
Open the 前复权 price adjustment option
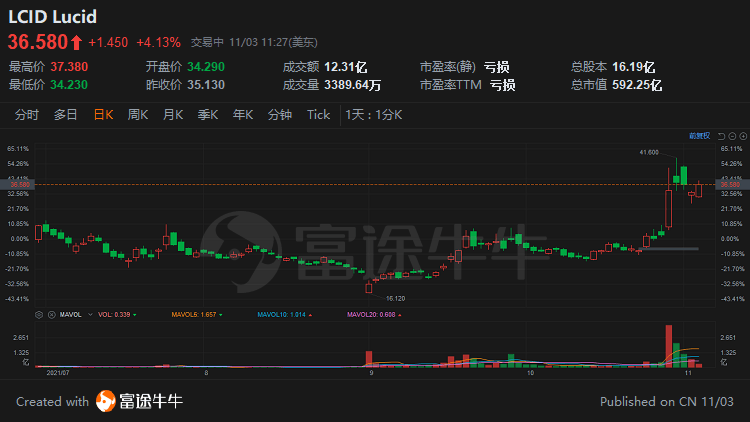699,136
